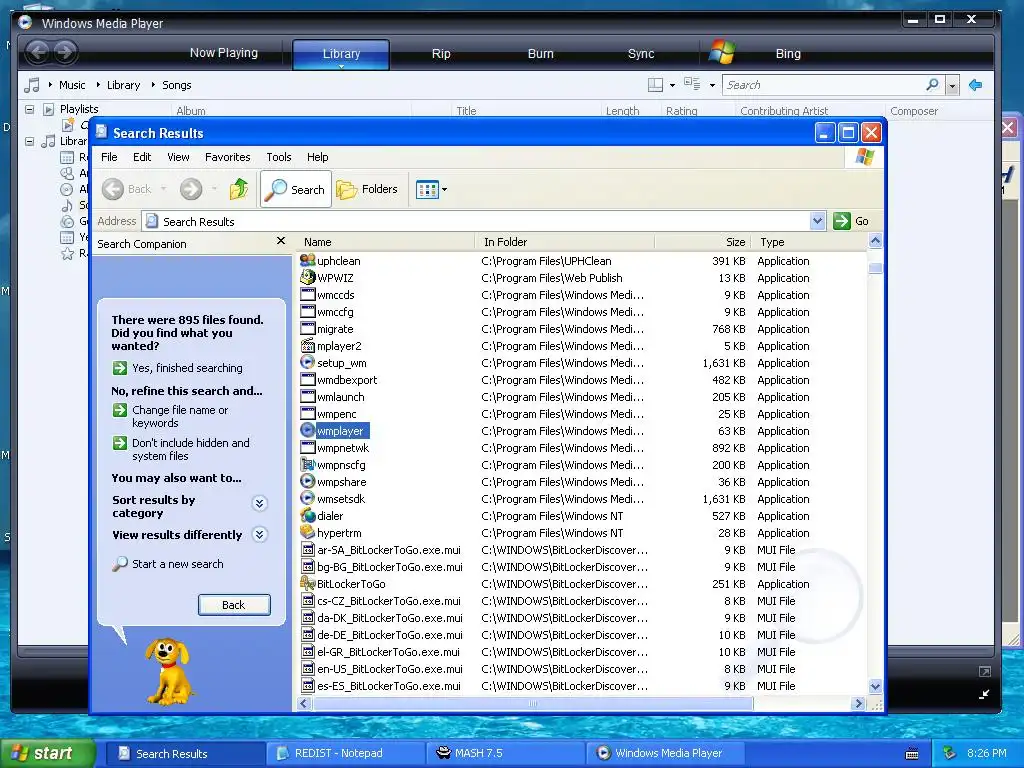
Task: Click the Media Player search input field
Action: [824, 85]
